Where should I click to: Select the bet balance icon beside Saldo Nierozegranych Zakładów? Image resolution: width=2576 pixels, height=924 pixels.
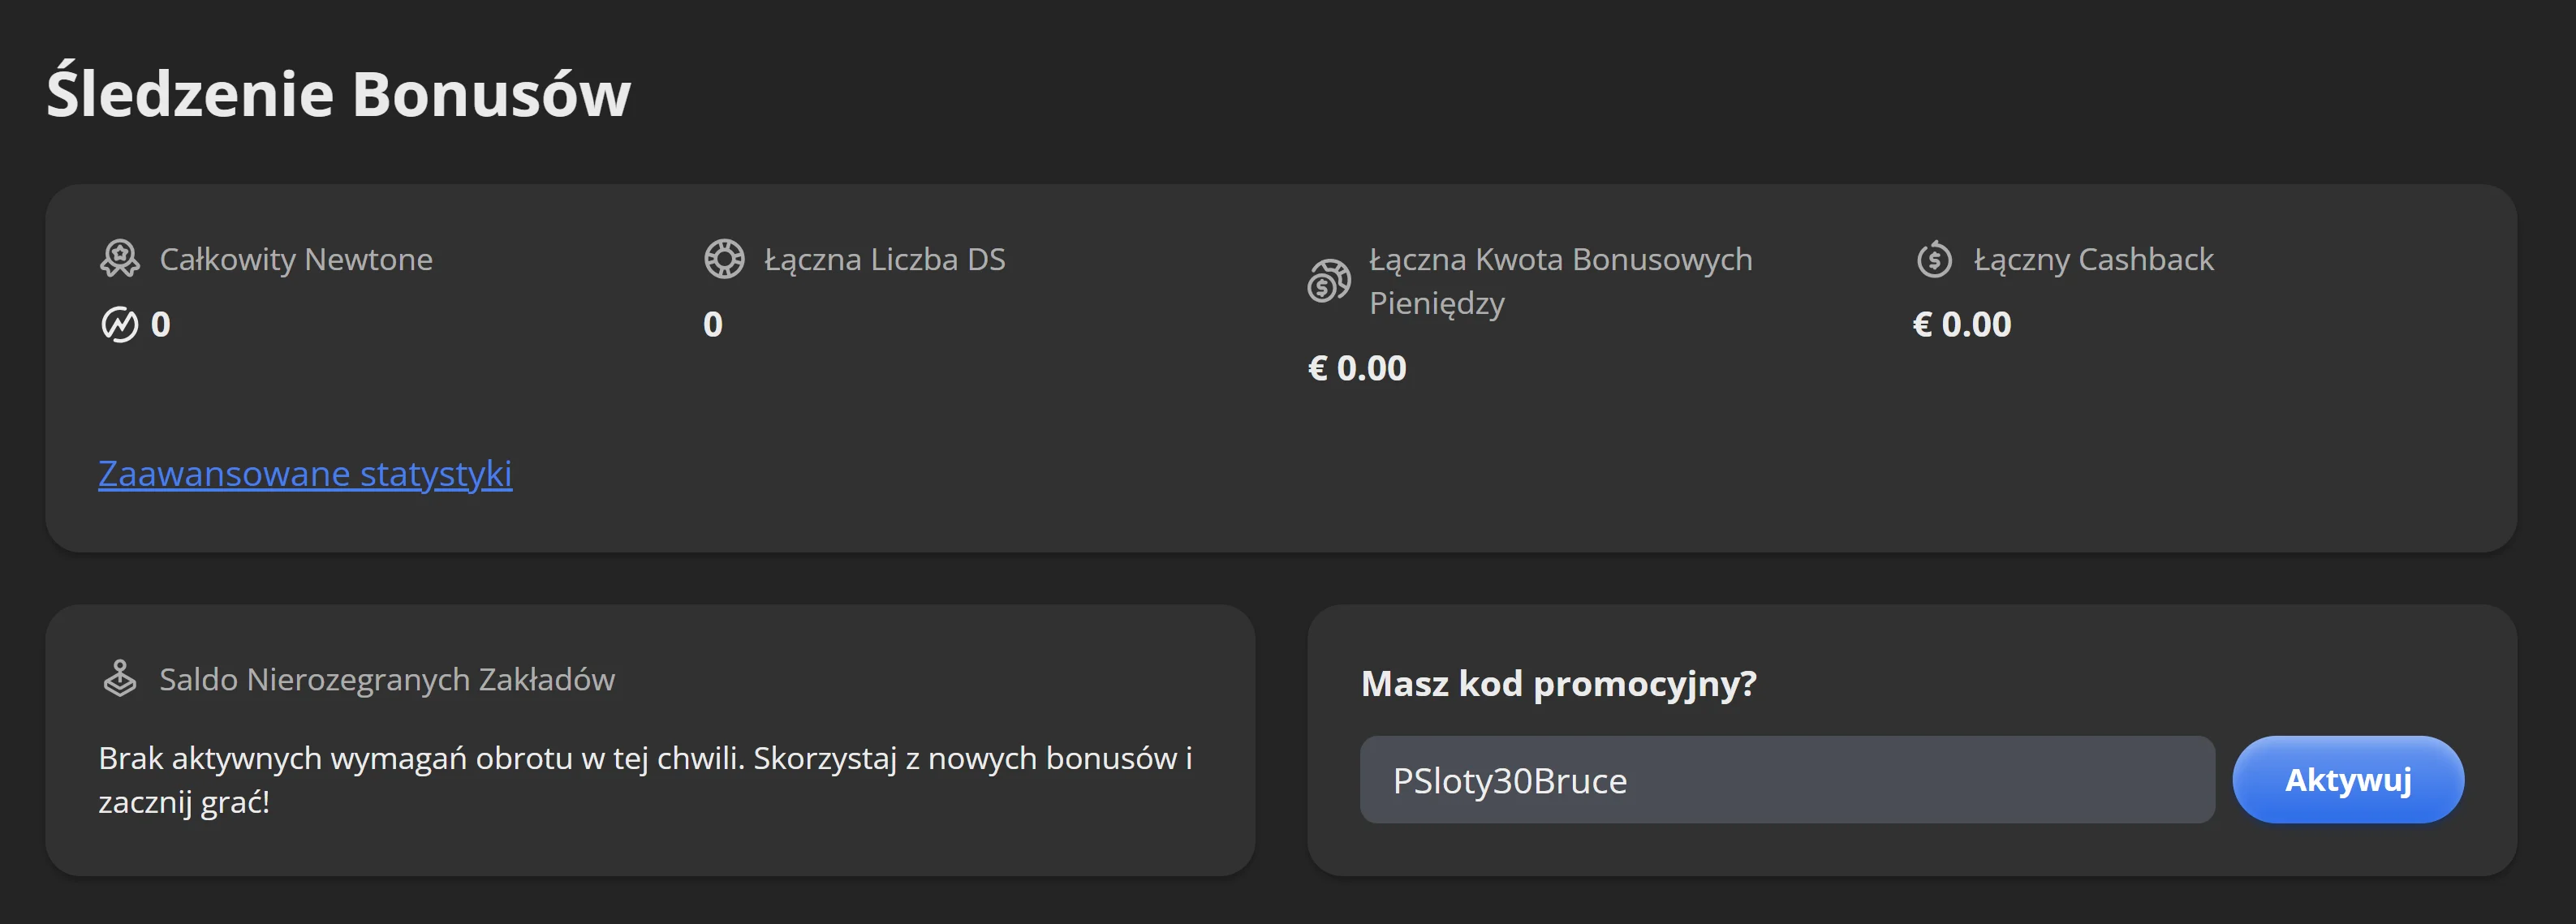122,678
